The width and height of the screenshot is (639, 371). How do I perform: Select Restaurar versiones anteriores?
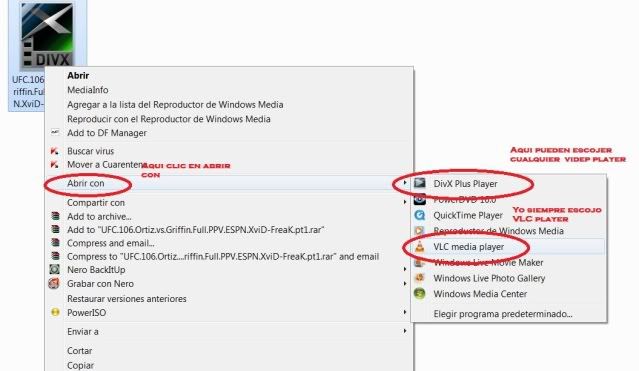click(x=127, y=299)
